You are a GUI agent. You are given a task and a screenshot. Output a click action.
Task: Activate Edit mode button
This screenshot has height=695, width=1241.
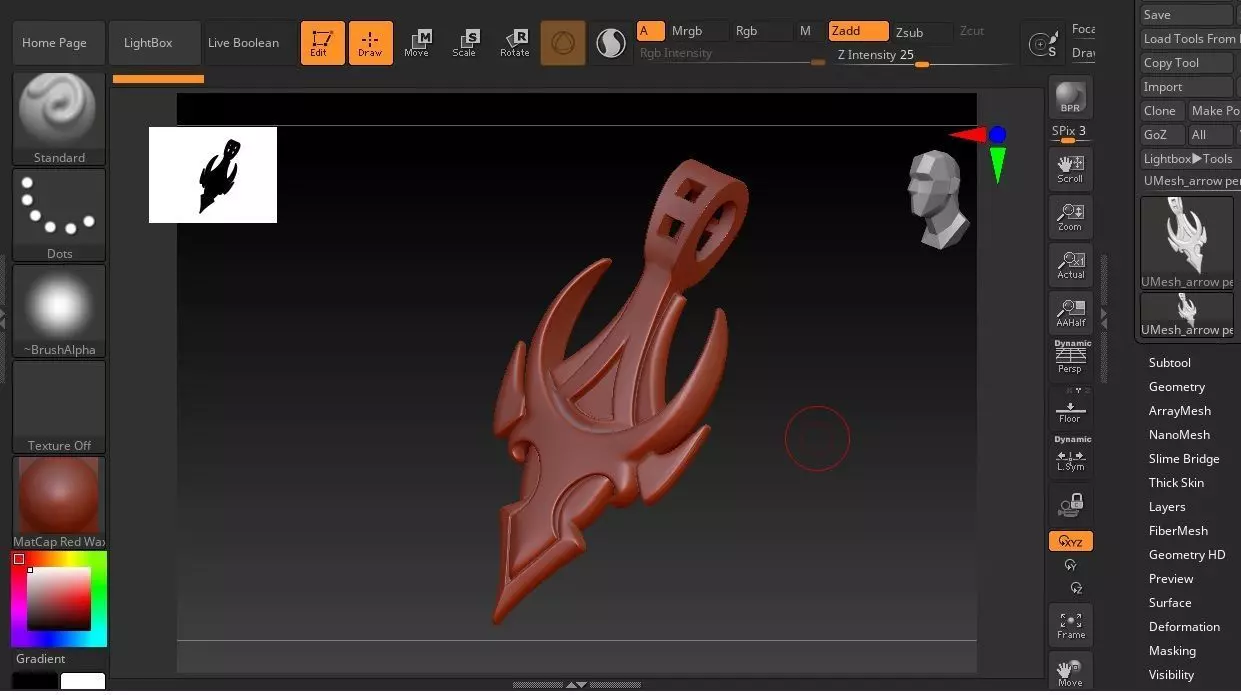pos(322,43)
